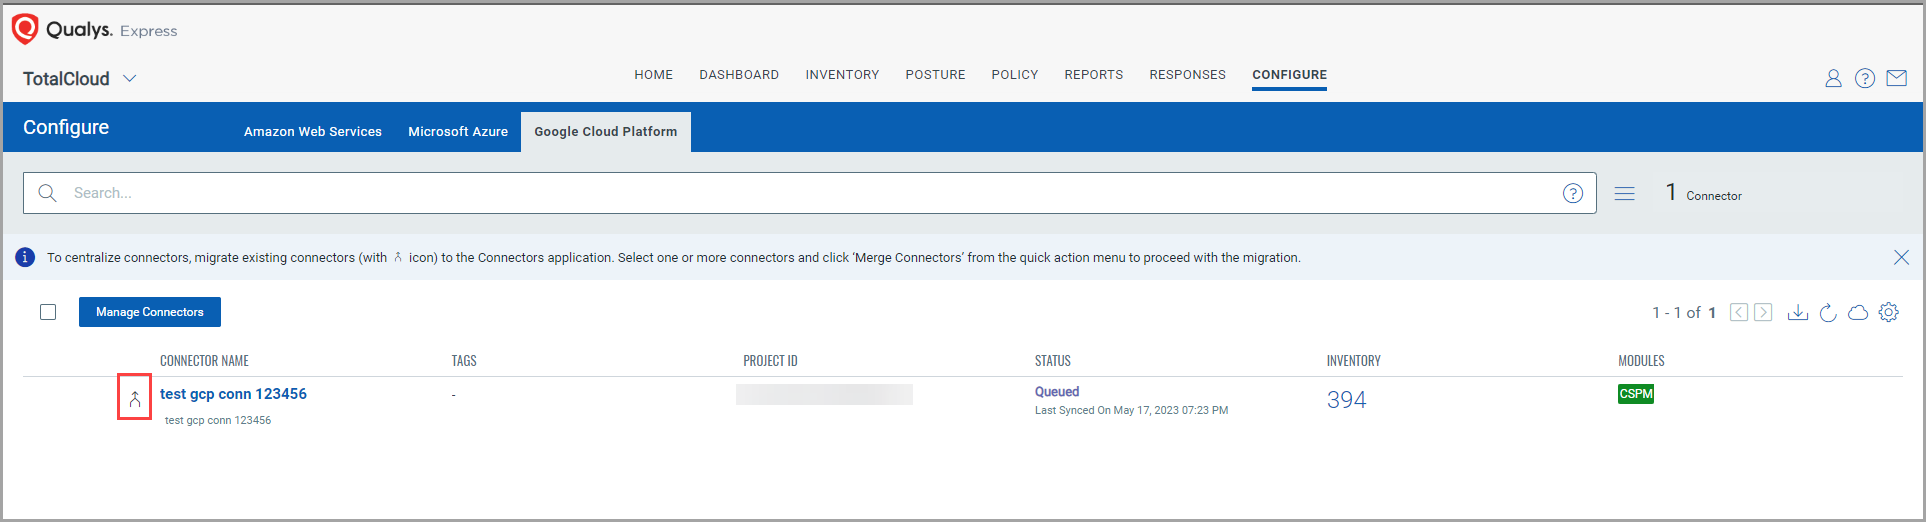
Task: Click the cloud icon in toolbar
Action: click(x=1858, y=312)
